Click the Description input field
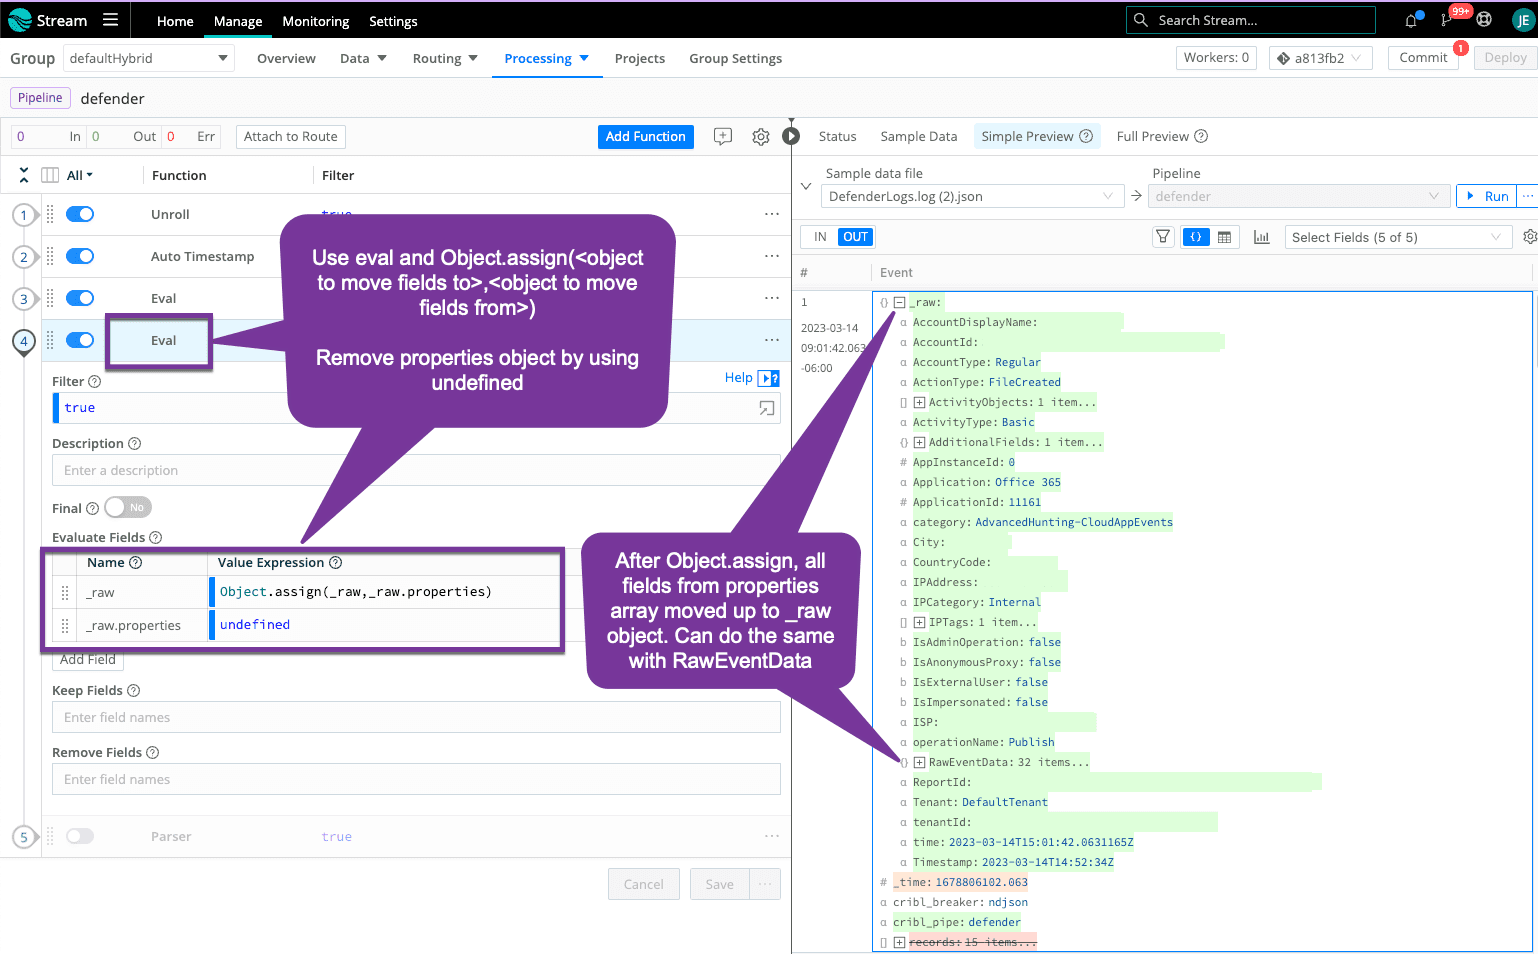 tap(416, 470)
